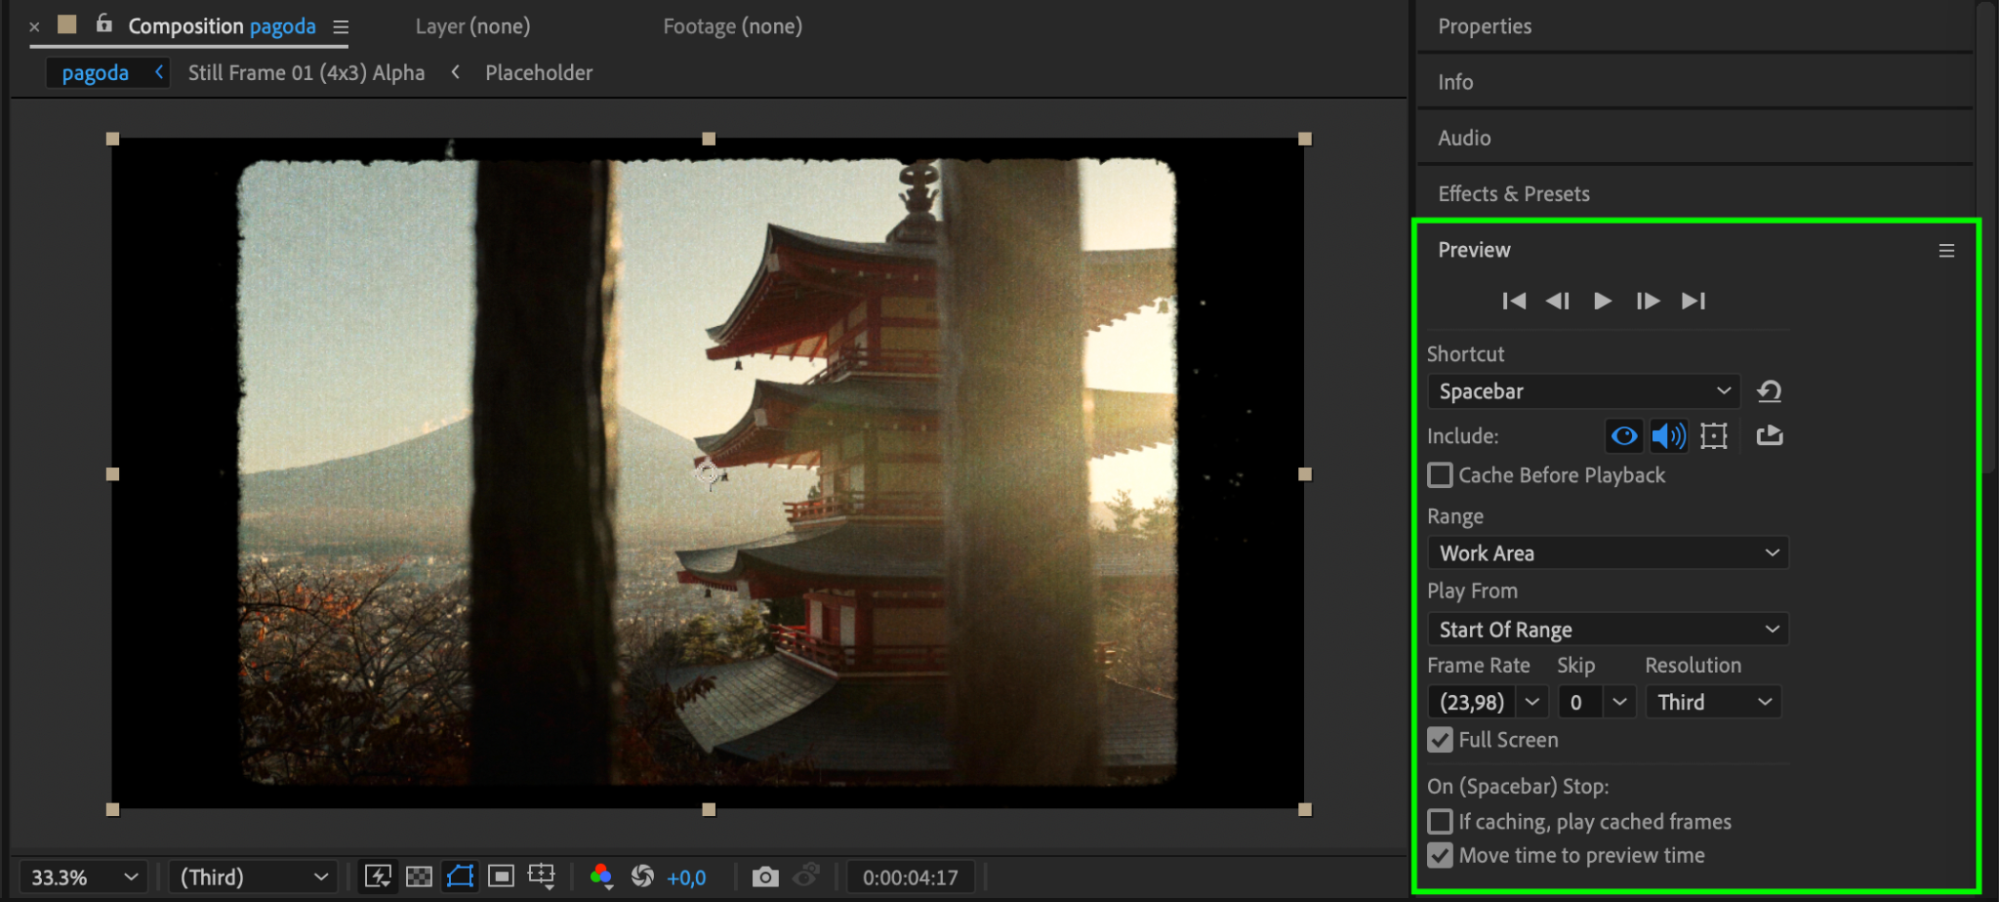Uncheck Move time to preview time
Viewport: 1999px width, 902px height.
coord(1440,855)
